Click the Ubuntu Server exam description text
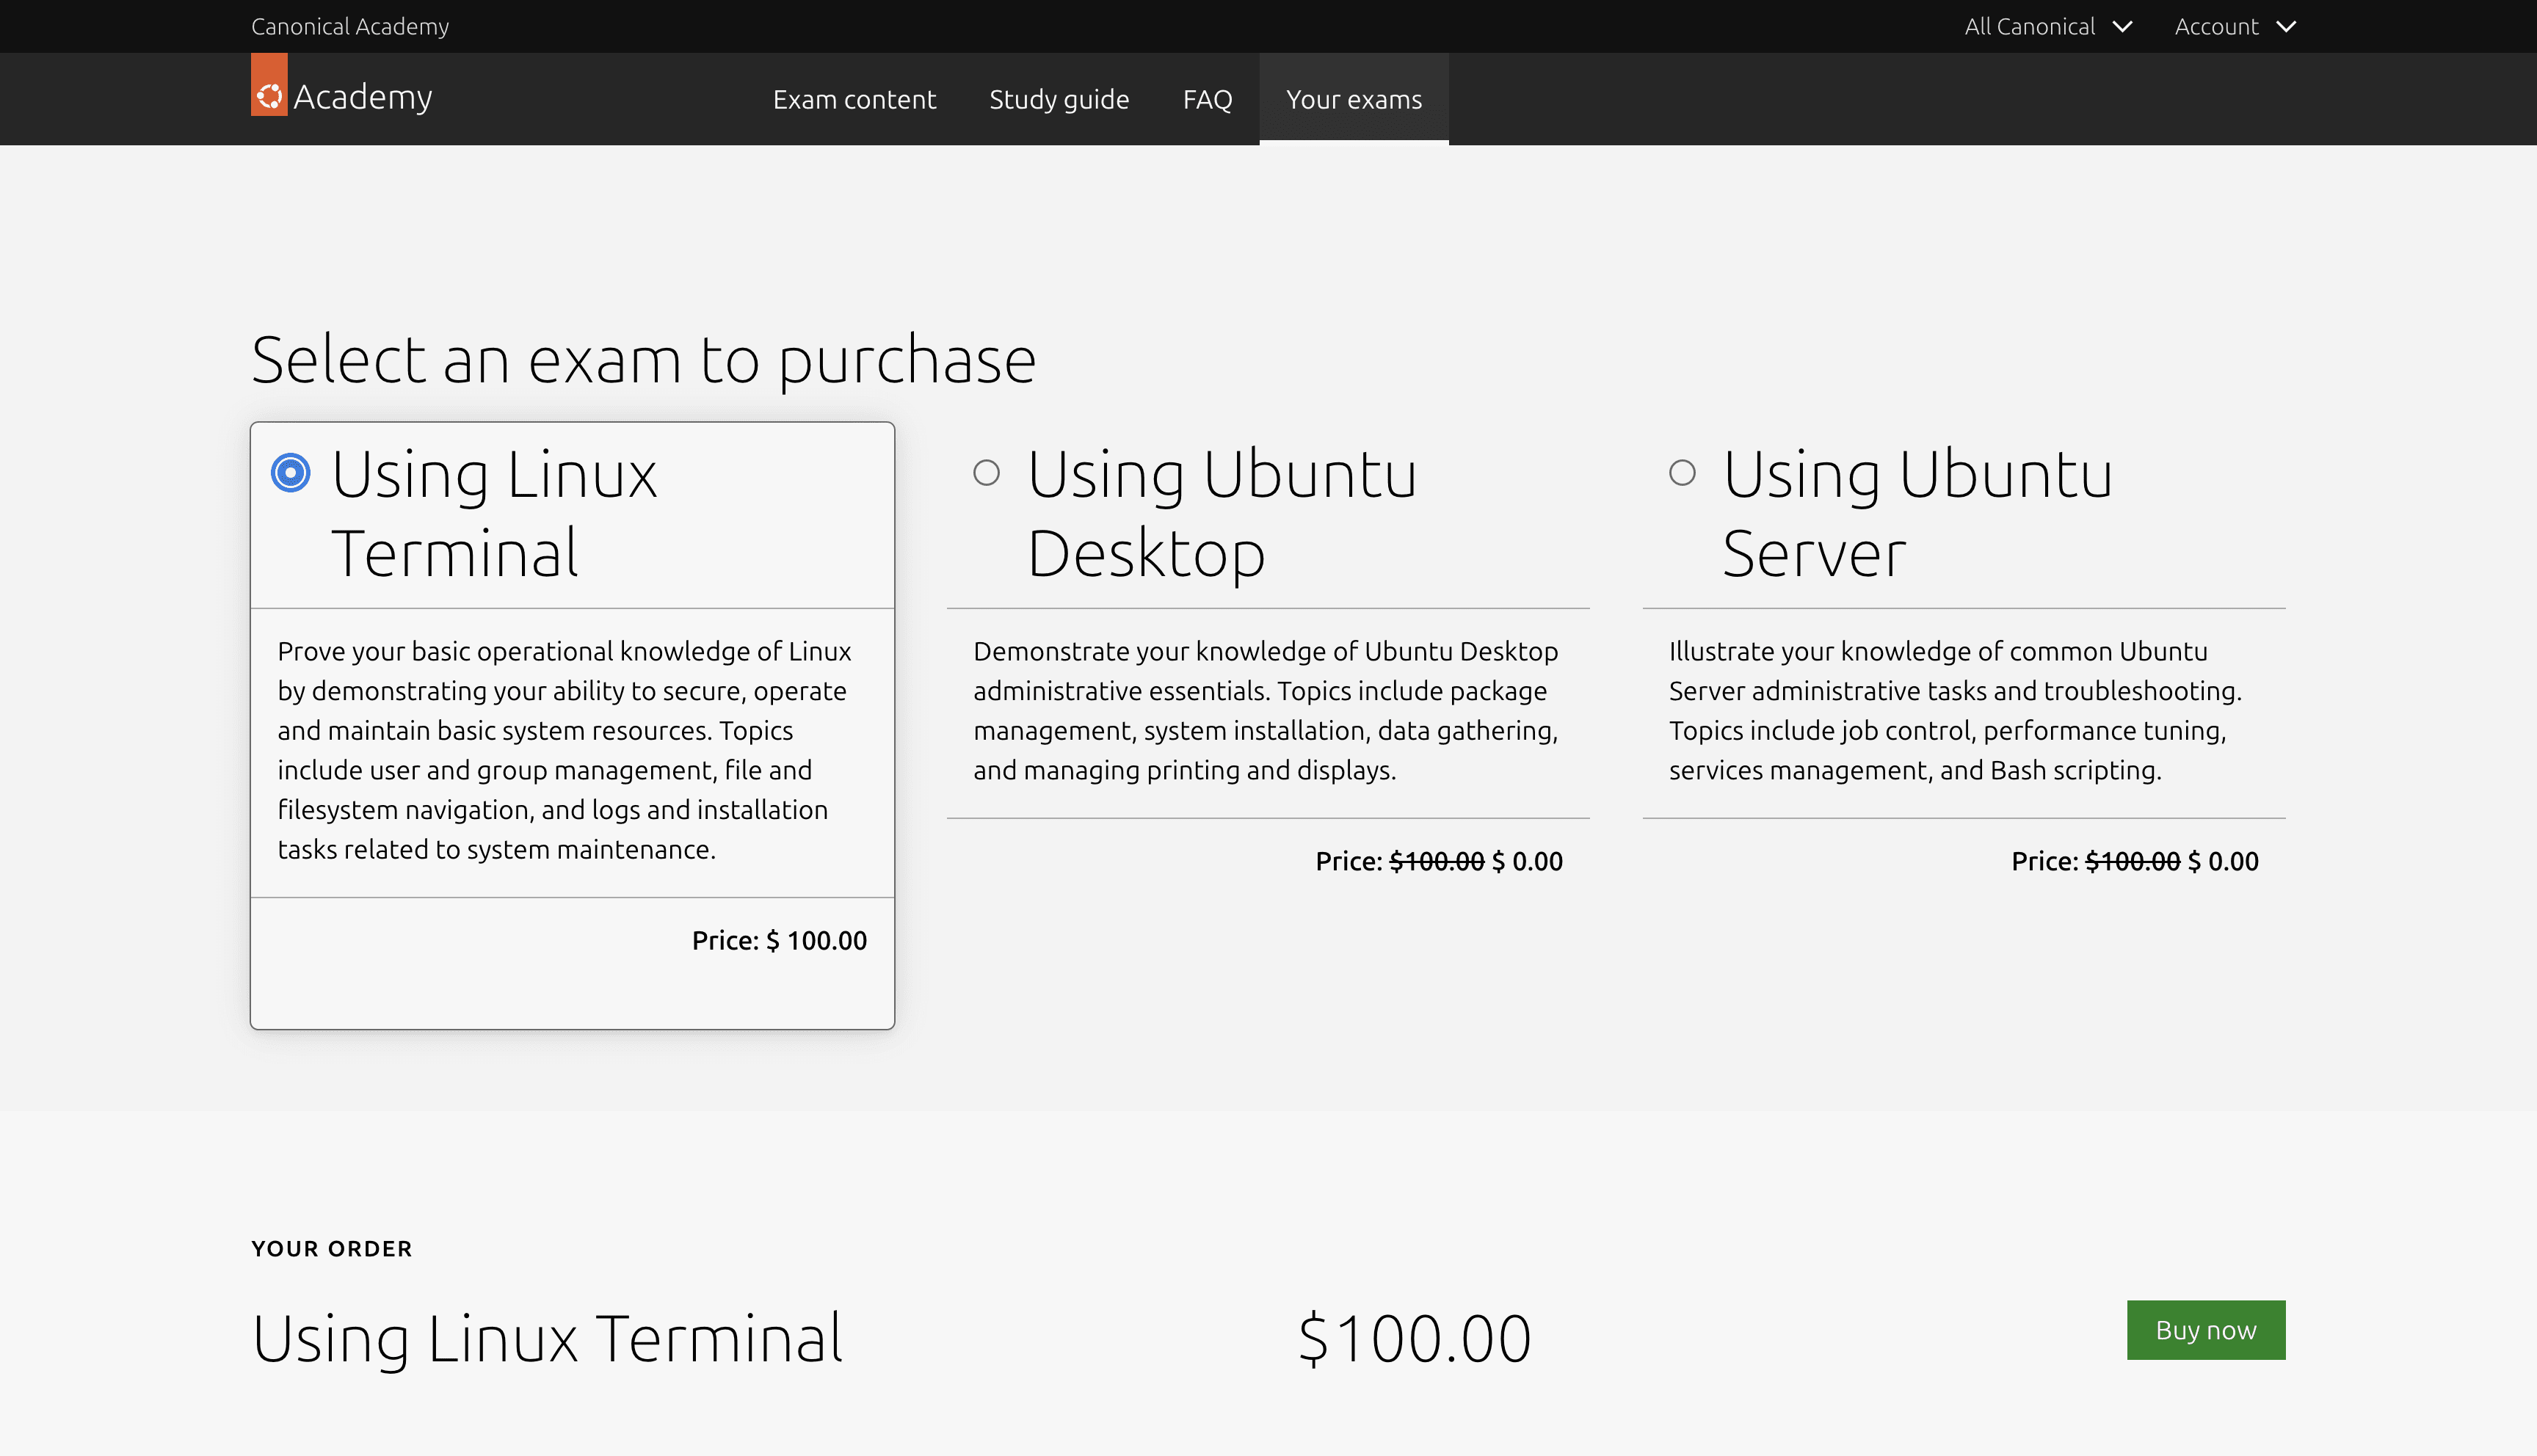Viewport: 2537px width, 1456px height. [1955, 711]
